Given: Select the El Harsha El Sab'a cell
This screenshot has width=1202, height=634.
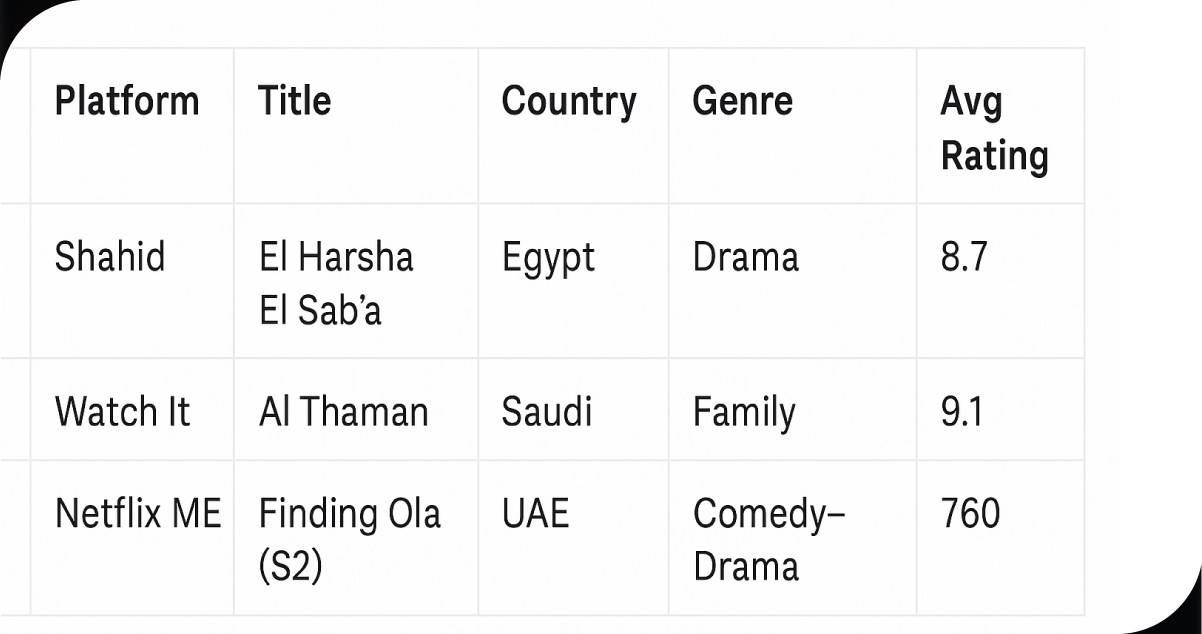Looking at the screenshot, I should [335, 283].
